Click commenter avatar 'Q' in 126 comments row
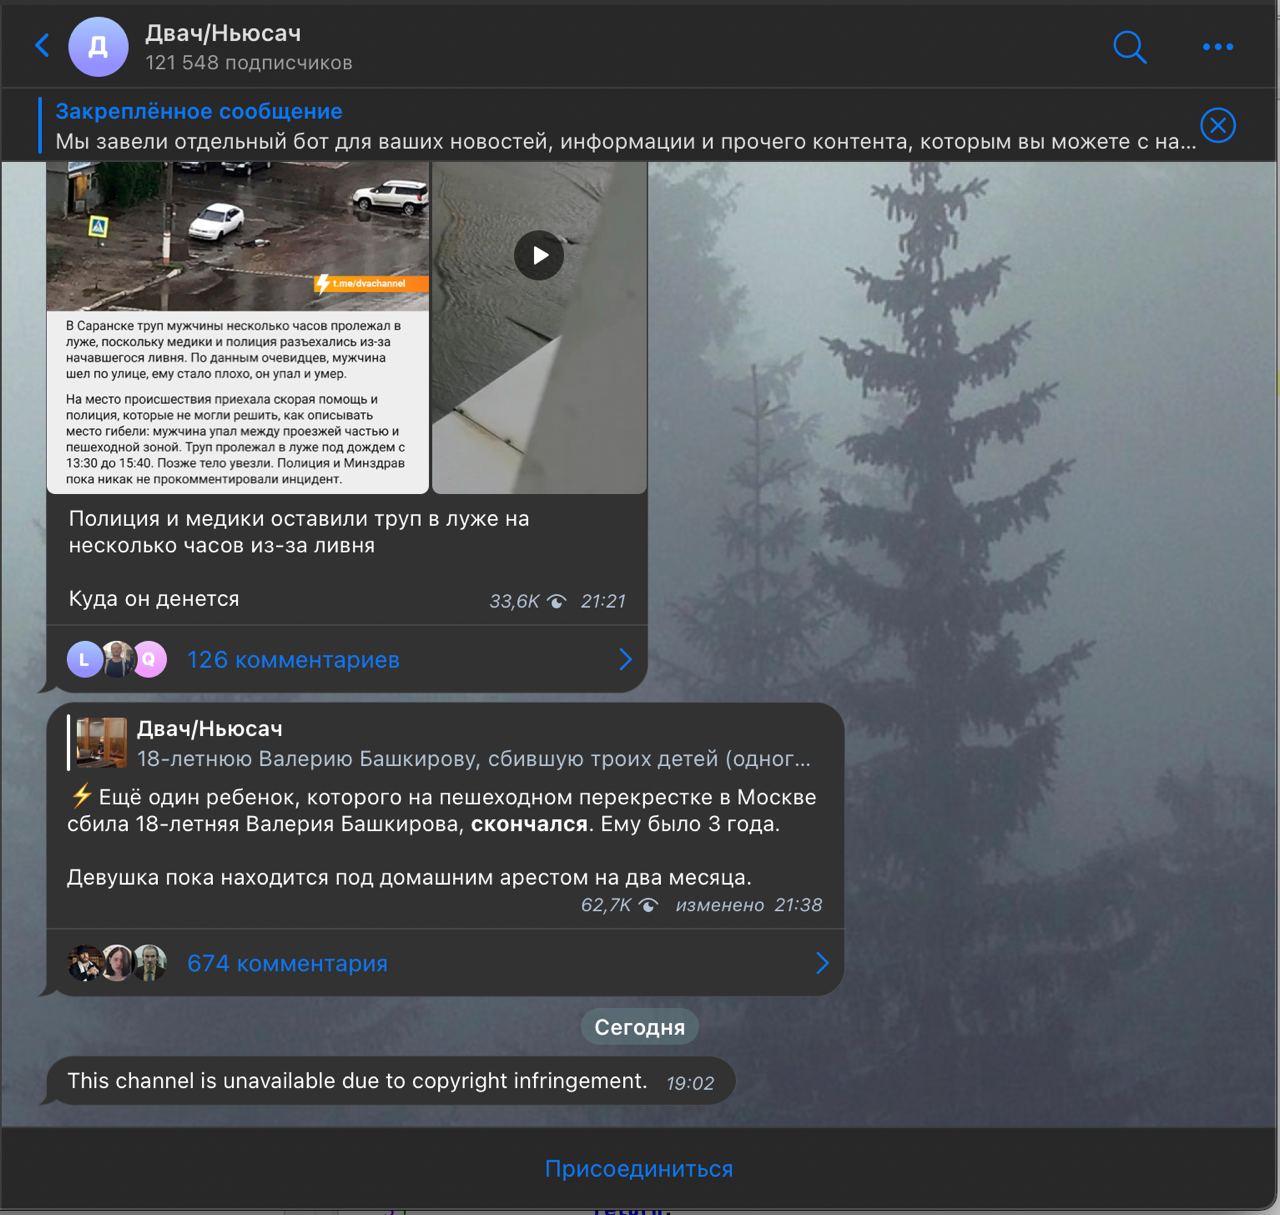Image resolution: width=1280 pixels, height=1215 pixels. pyautogui.click(x=149, y=660)
